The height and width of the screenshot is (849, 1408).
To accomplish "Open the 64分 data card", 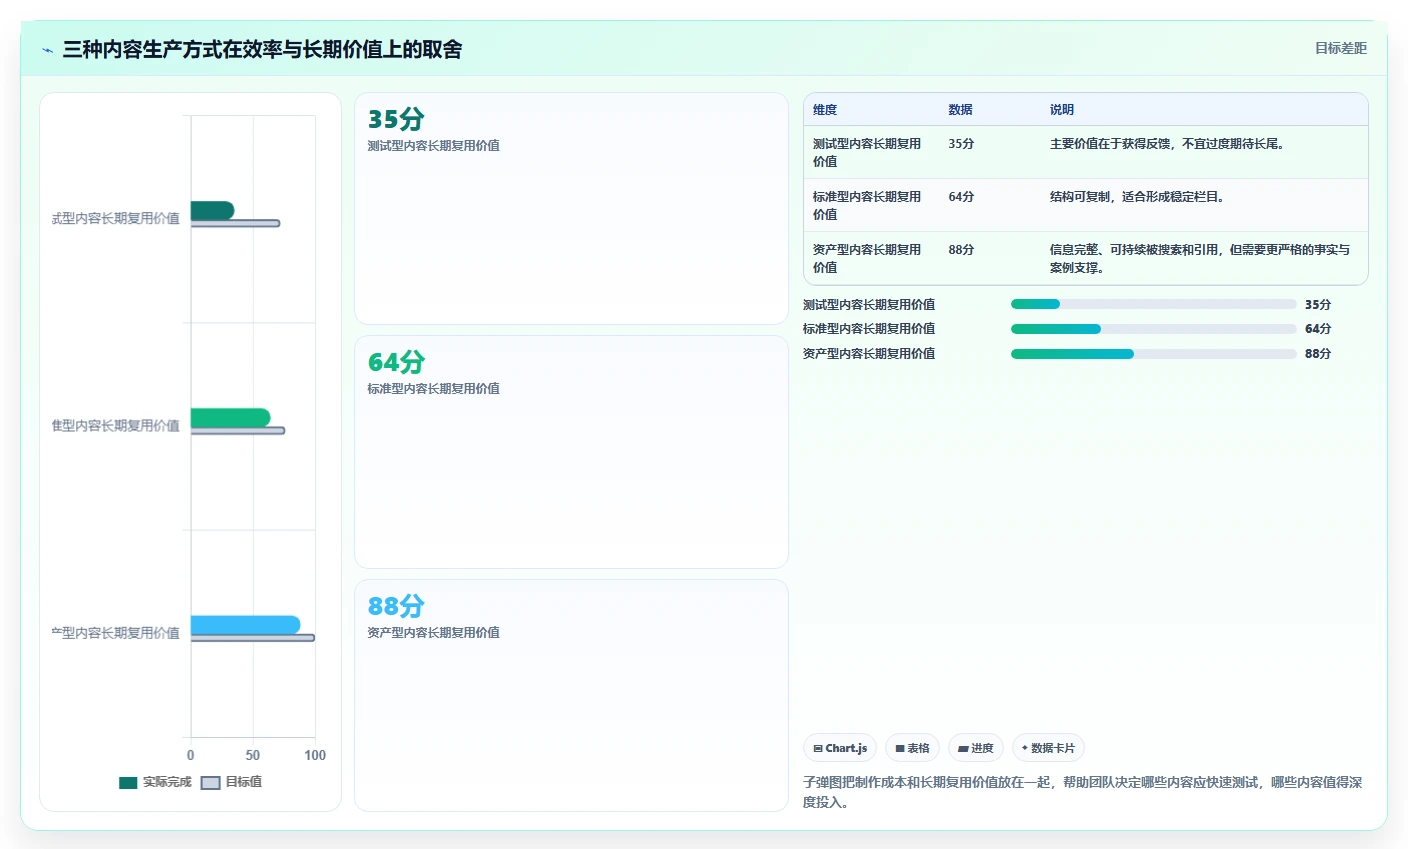I will [571, 452].
